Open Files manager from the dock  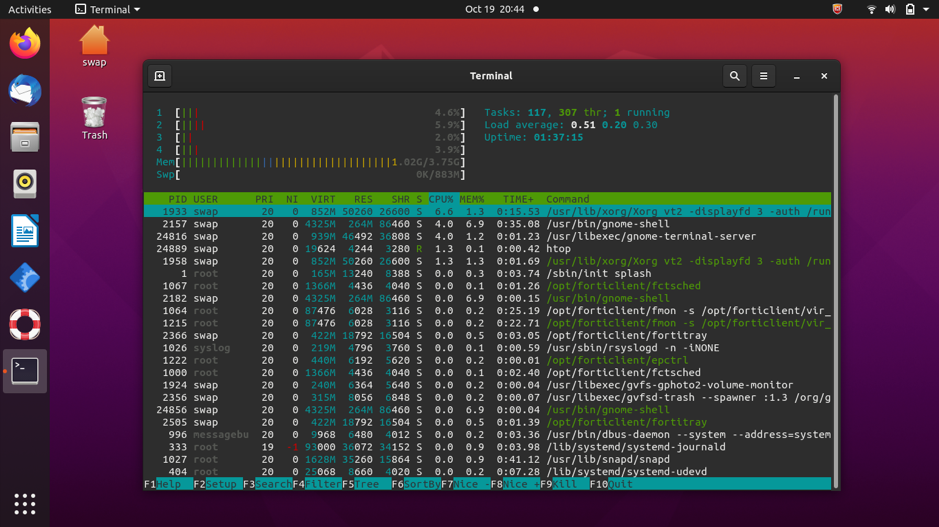coord(25,137)
